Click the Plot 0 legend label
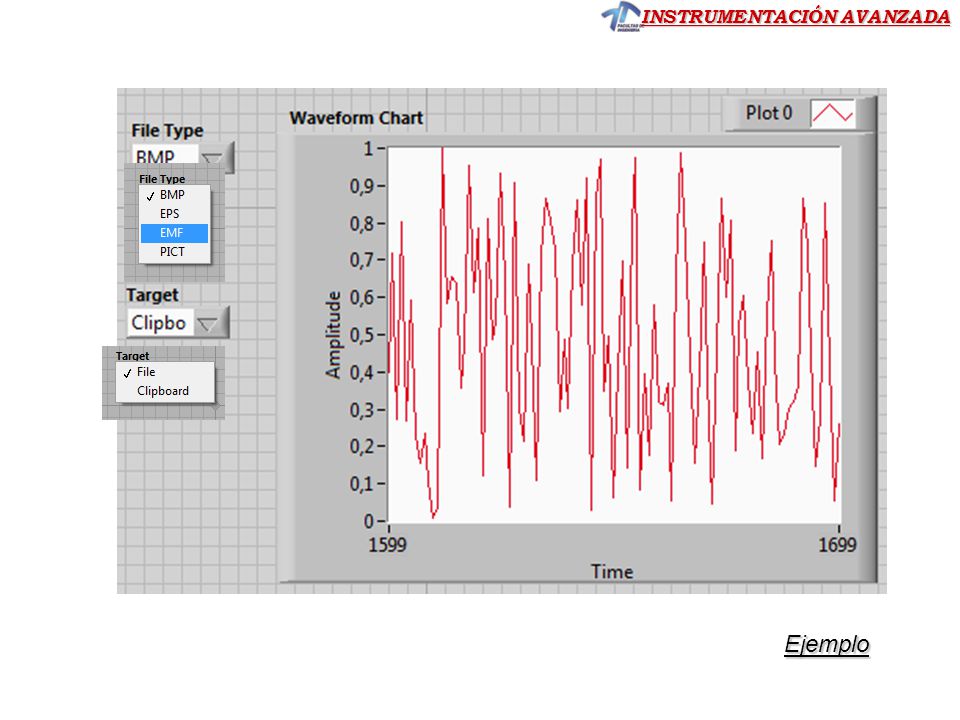 768,113
